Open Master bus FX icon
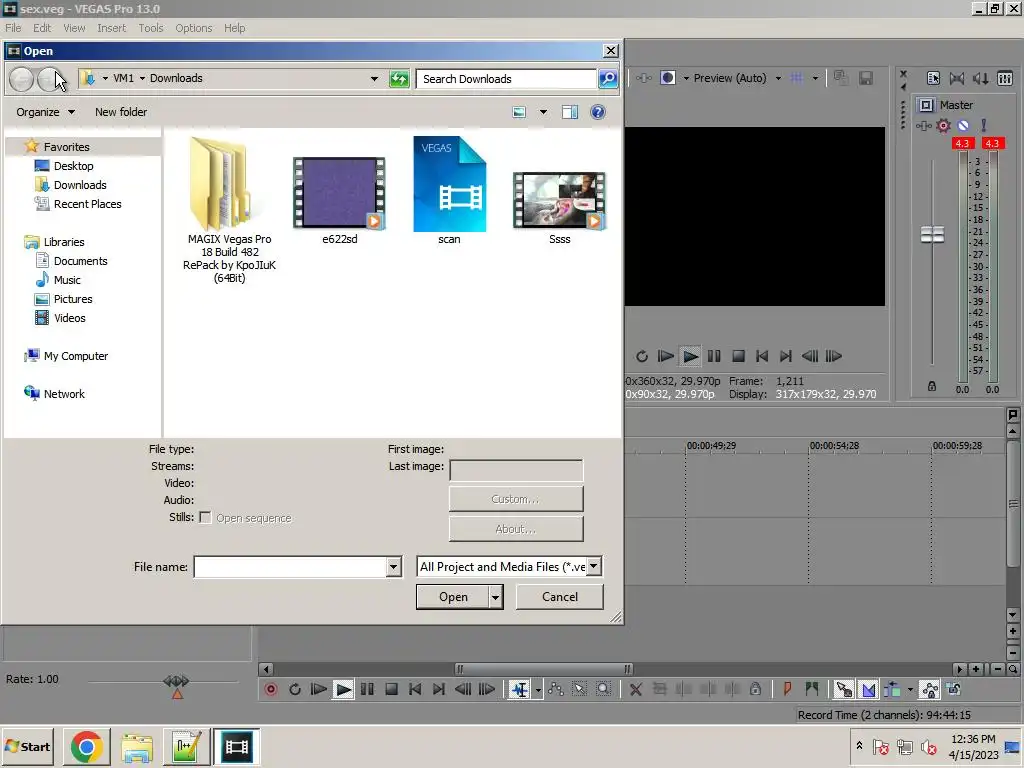Viewport: 1024px width, 768px height. [x=923, y=125]
